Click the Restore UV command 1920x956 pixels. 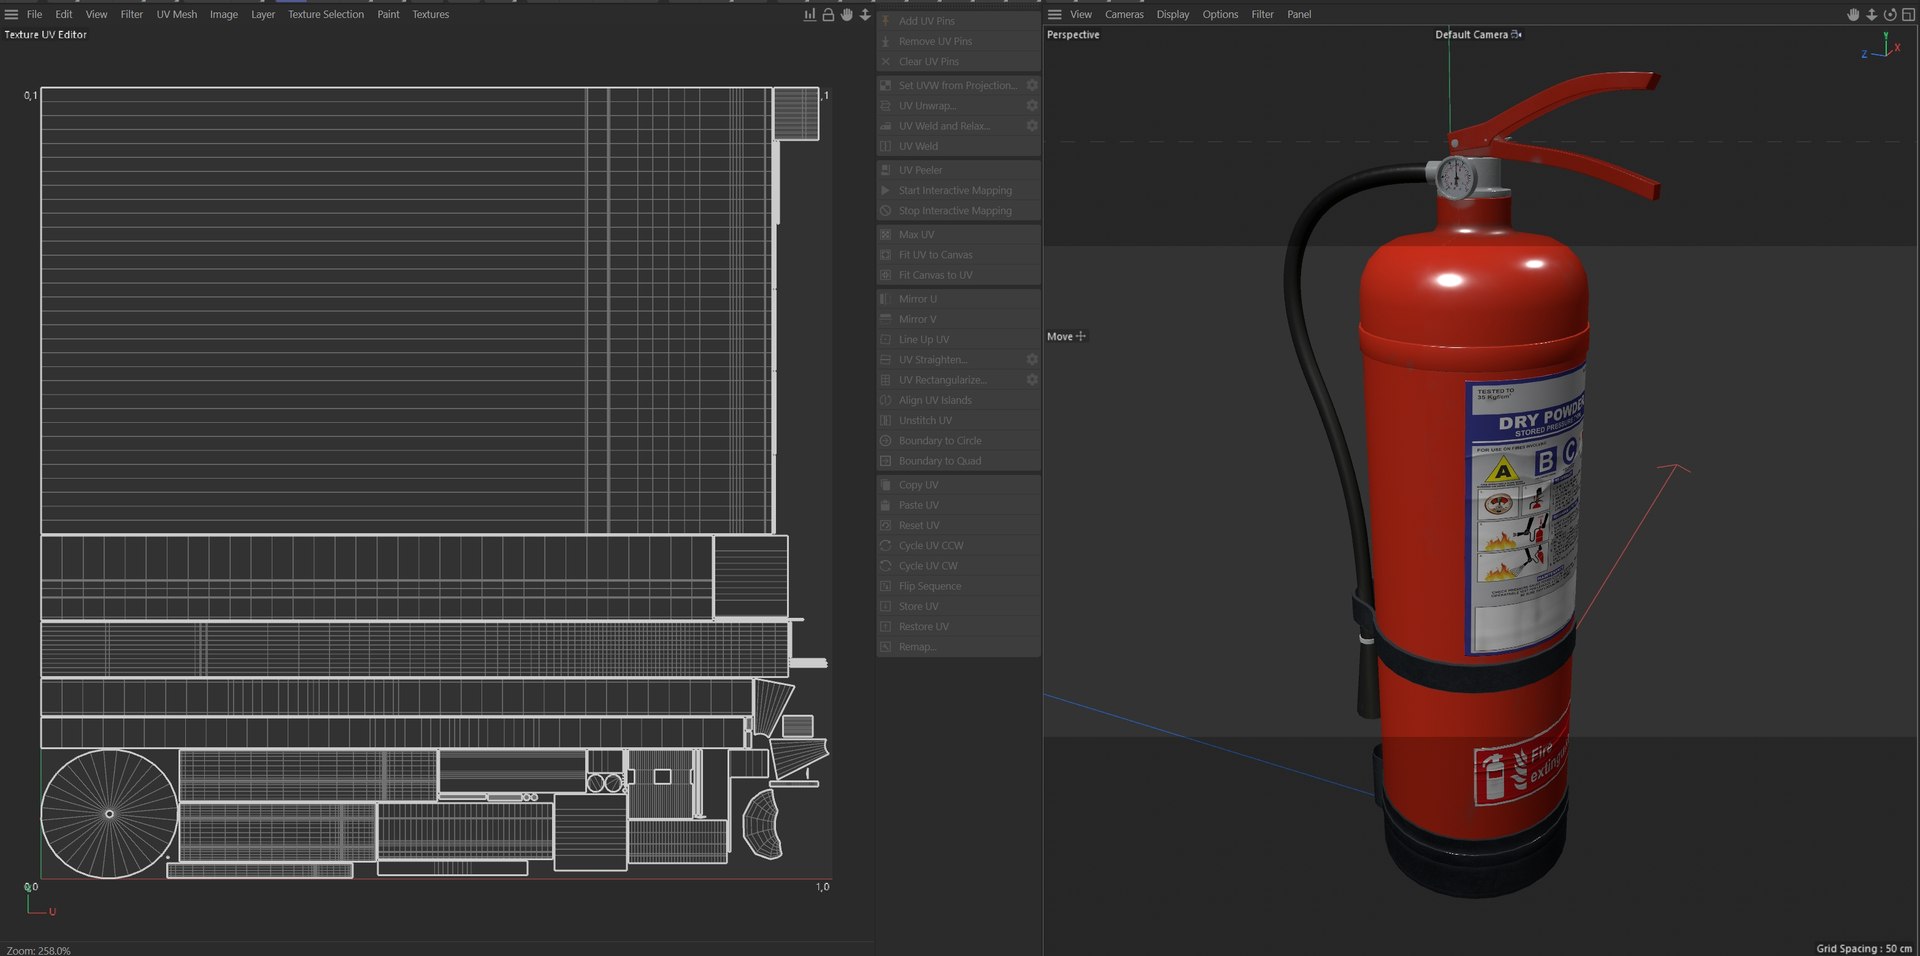click(x=959, y=626)
